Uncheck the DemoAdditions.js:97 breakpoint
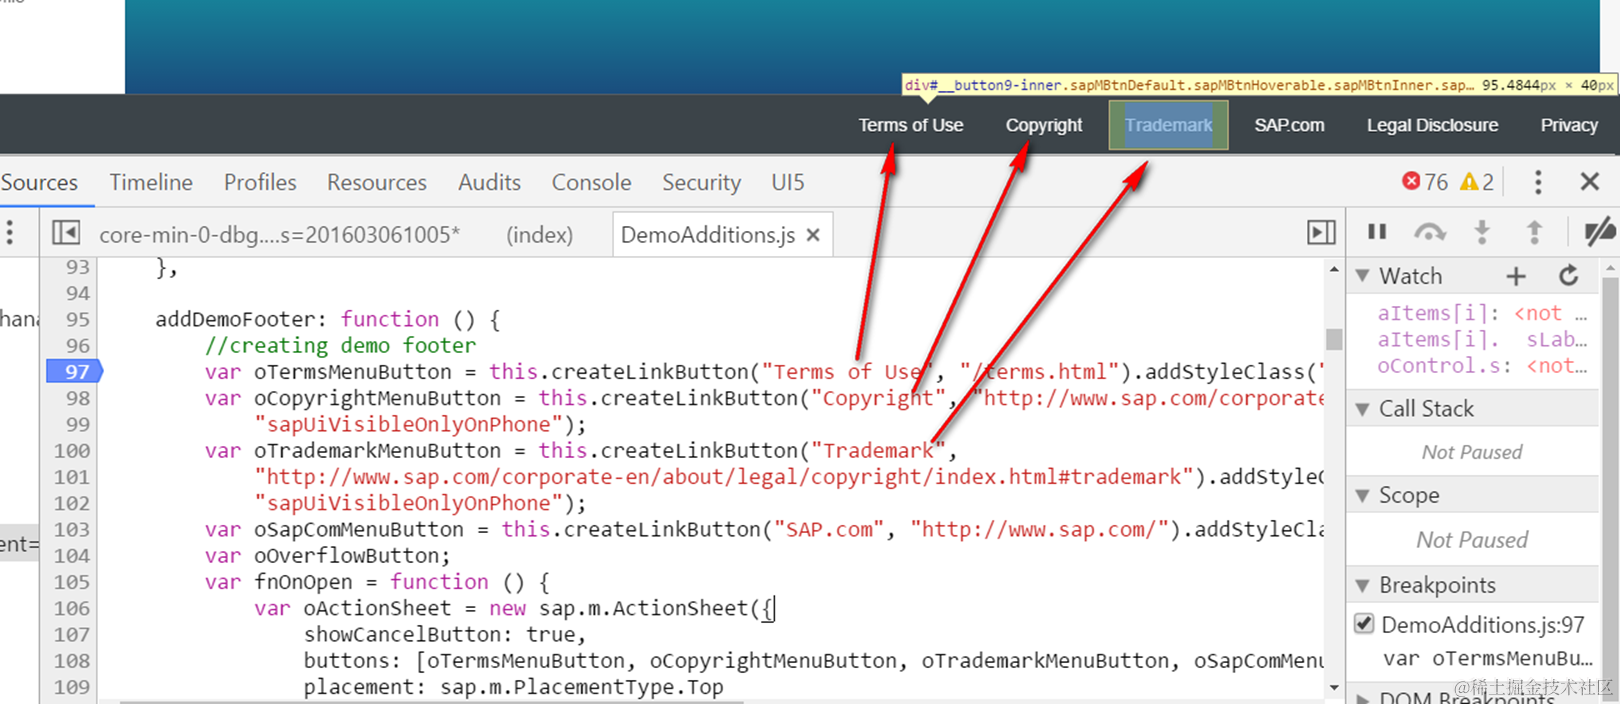The height and width of the screenshot is (704, 1620). pyautogui.click(x=1364, y=624)
